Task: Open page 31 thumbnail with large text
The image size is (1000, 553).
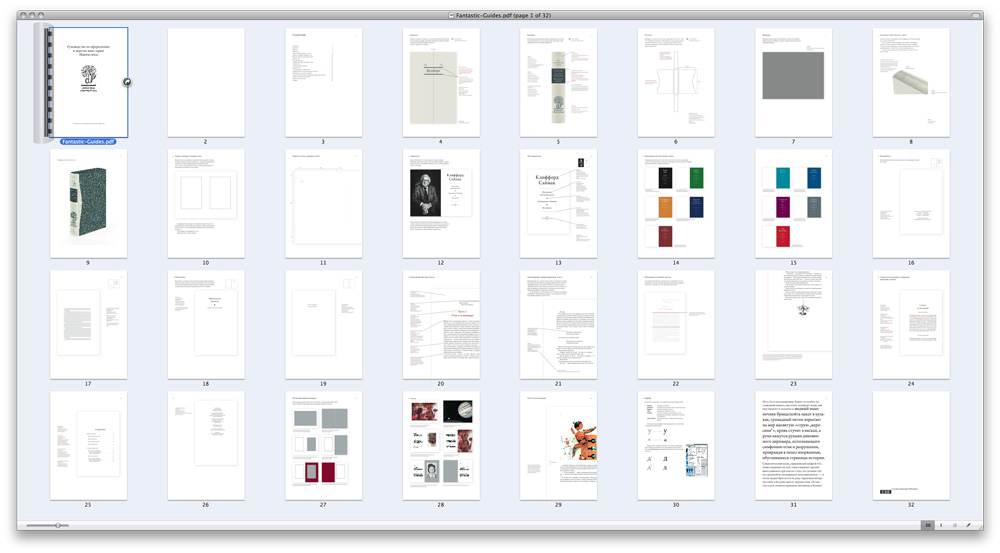Action: pos(794,445)
